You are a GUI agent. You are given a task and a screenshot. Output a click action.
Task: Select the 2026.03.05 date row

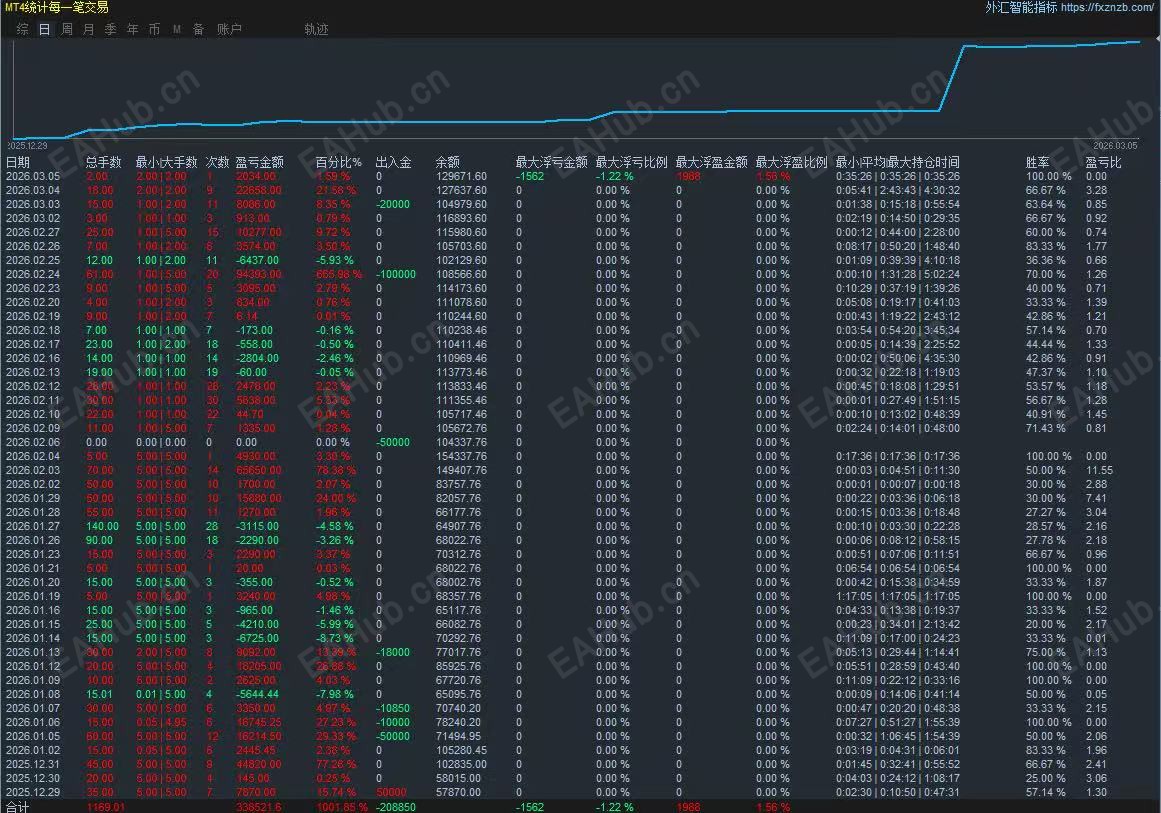(33, 176)
